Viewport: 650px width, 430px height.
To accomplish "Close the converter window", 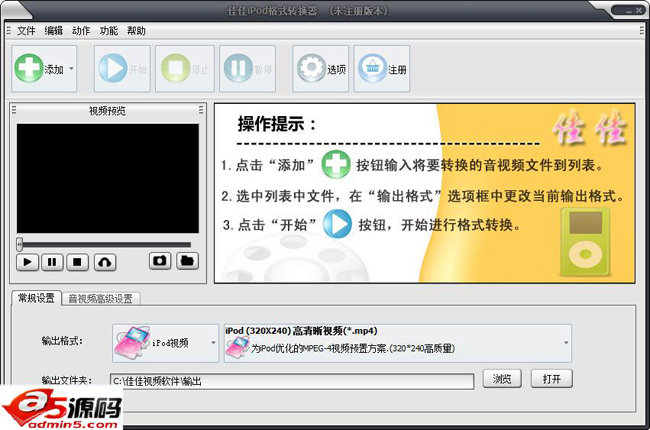I will pyautogui.click(x=639, y=10).
